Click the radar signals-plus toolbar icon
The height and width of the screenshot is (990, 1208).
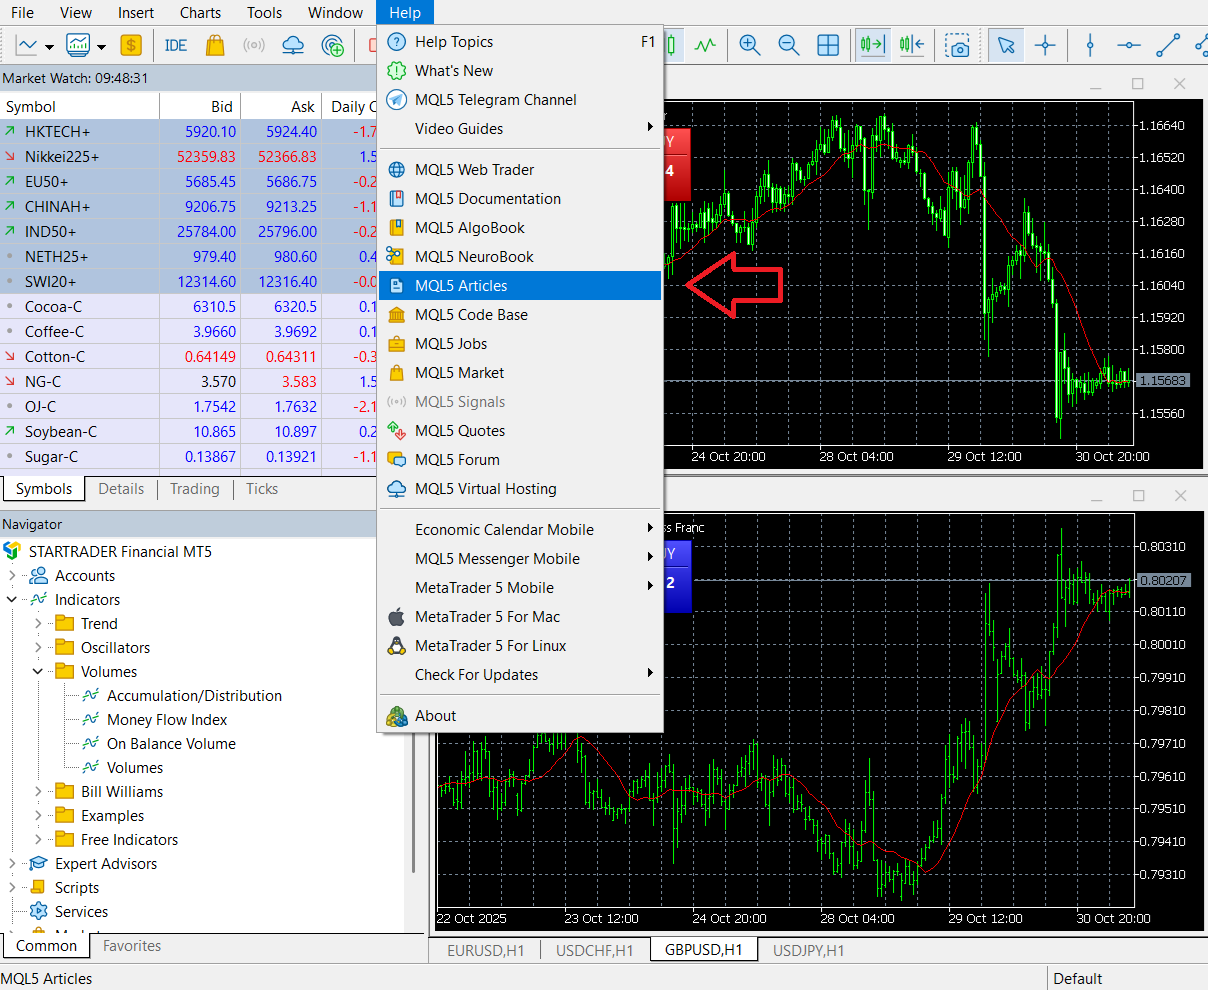coord(333,45)
